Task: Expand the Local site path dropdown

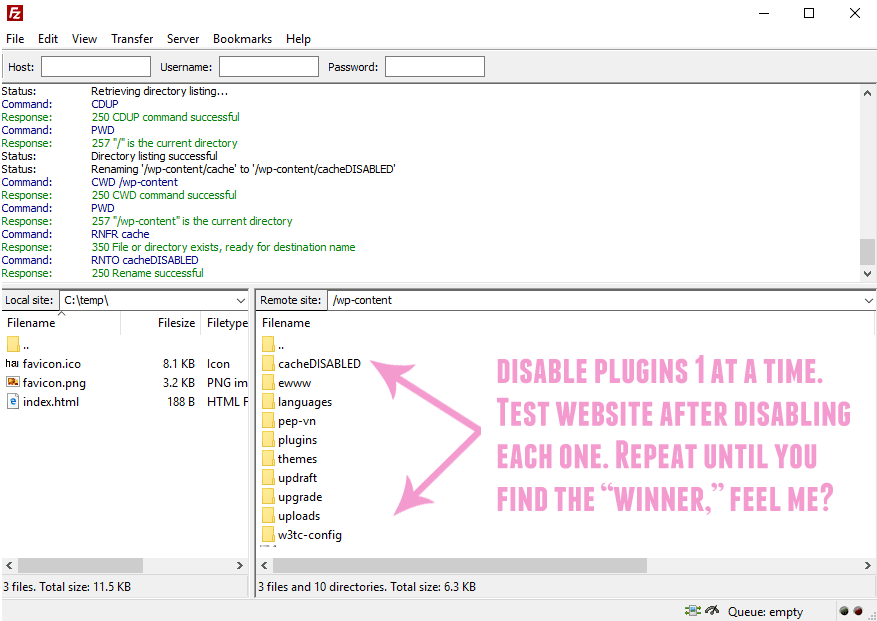Action: click(241, 300)
